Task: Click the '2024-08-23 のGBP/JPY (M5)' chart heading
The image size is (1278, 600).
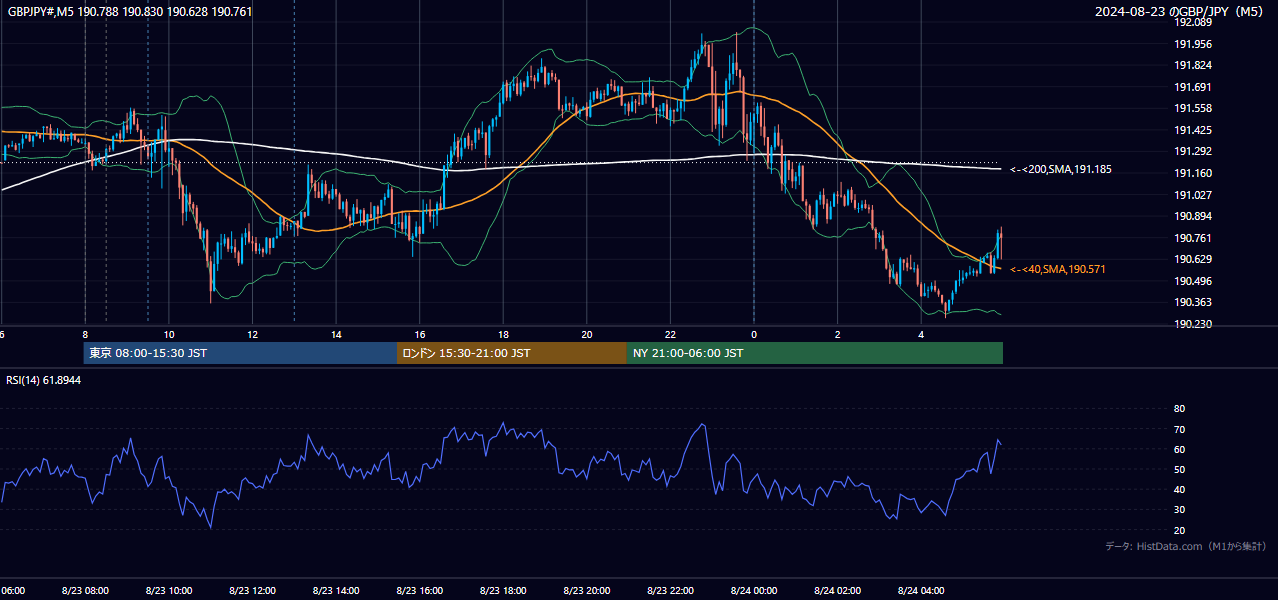Action: tap(1181, 12)
